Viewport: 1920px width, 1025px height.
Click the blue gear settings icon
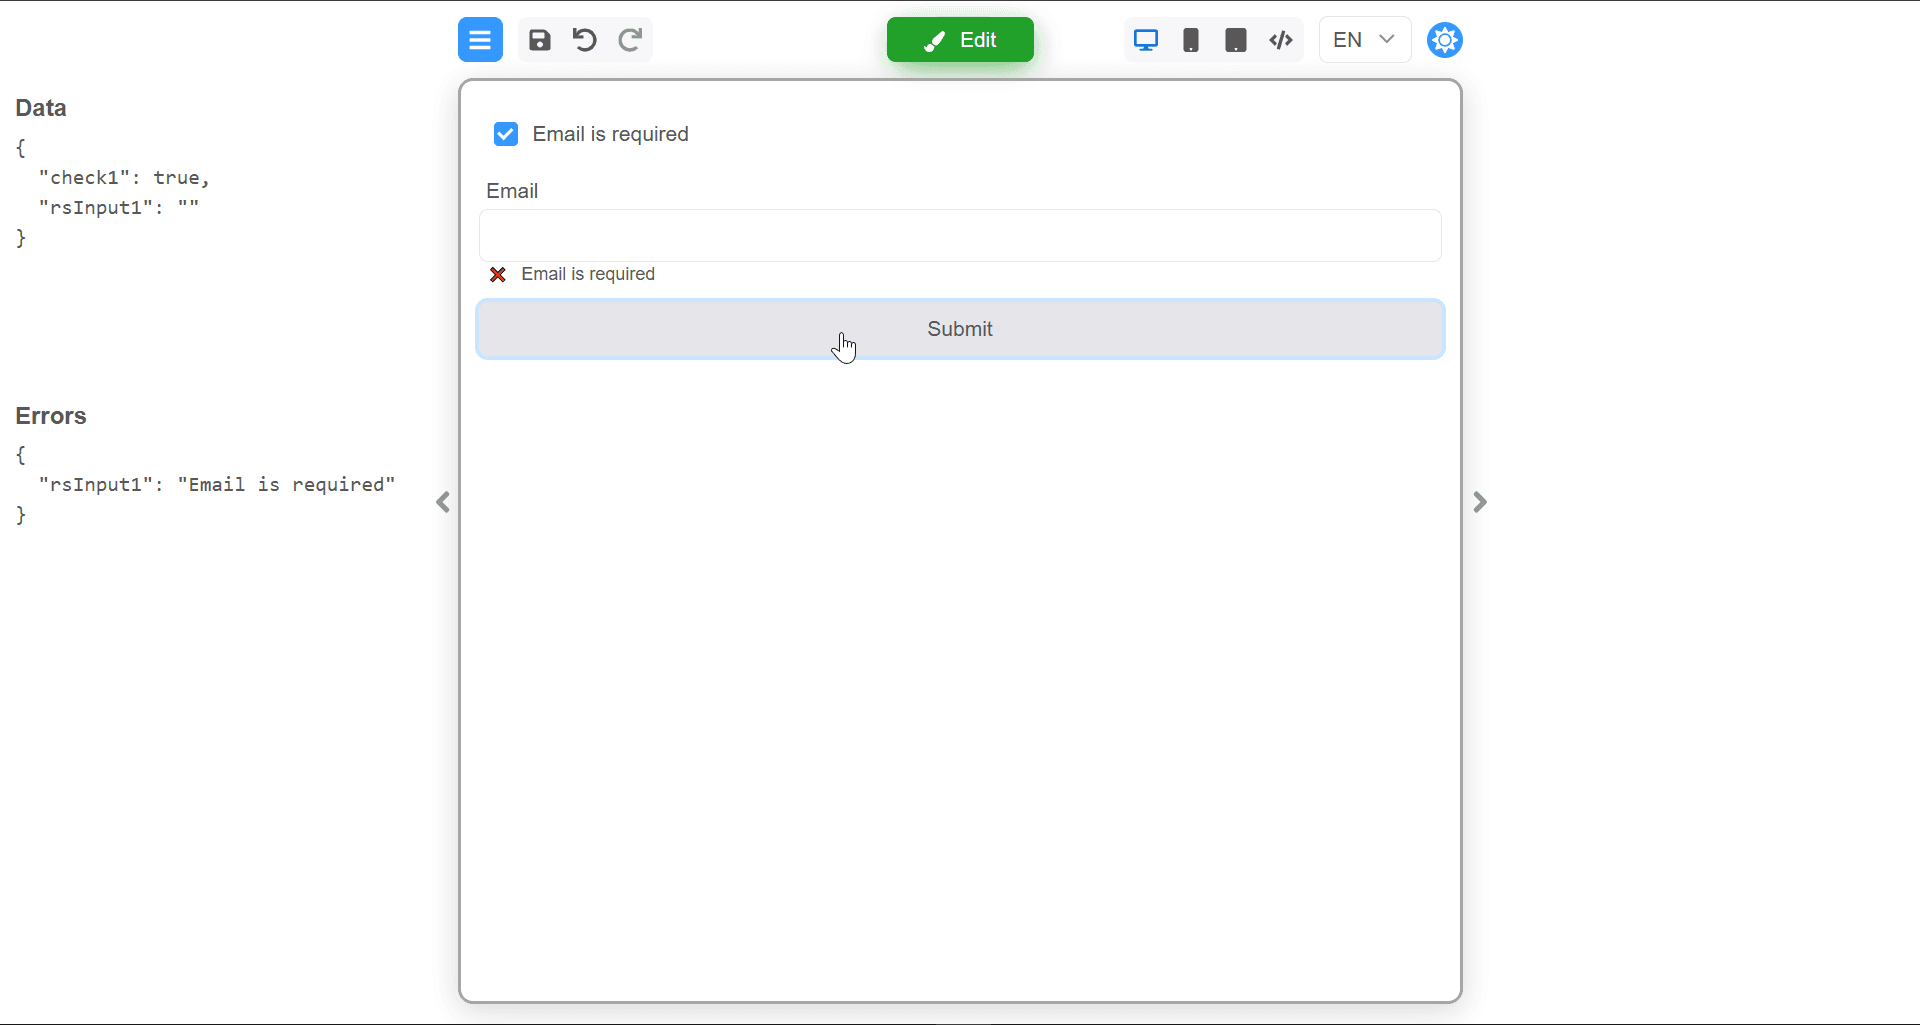pos(1445,40)
